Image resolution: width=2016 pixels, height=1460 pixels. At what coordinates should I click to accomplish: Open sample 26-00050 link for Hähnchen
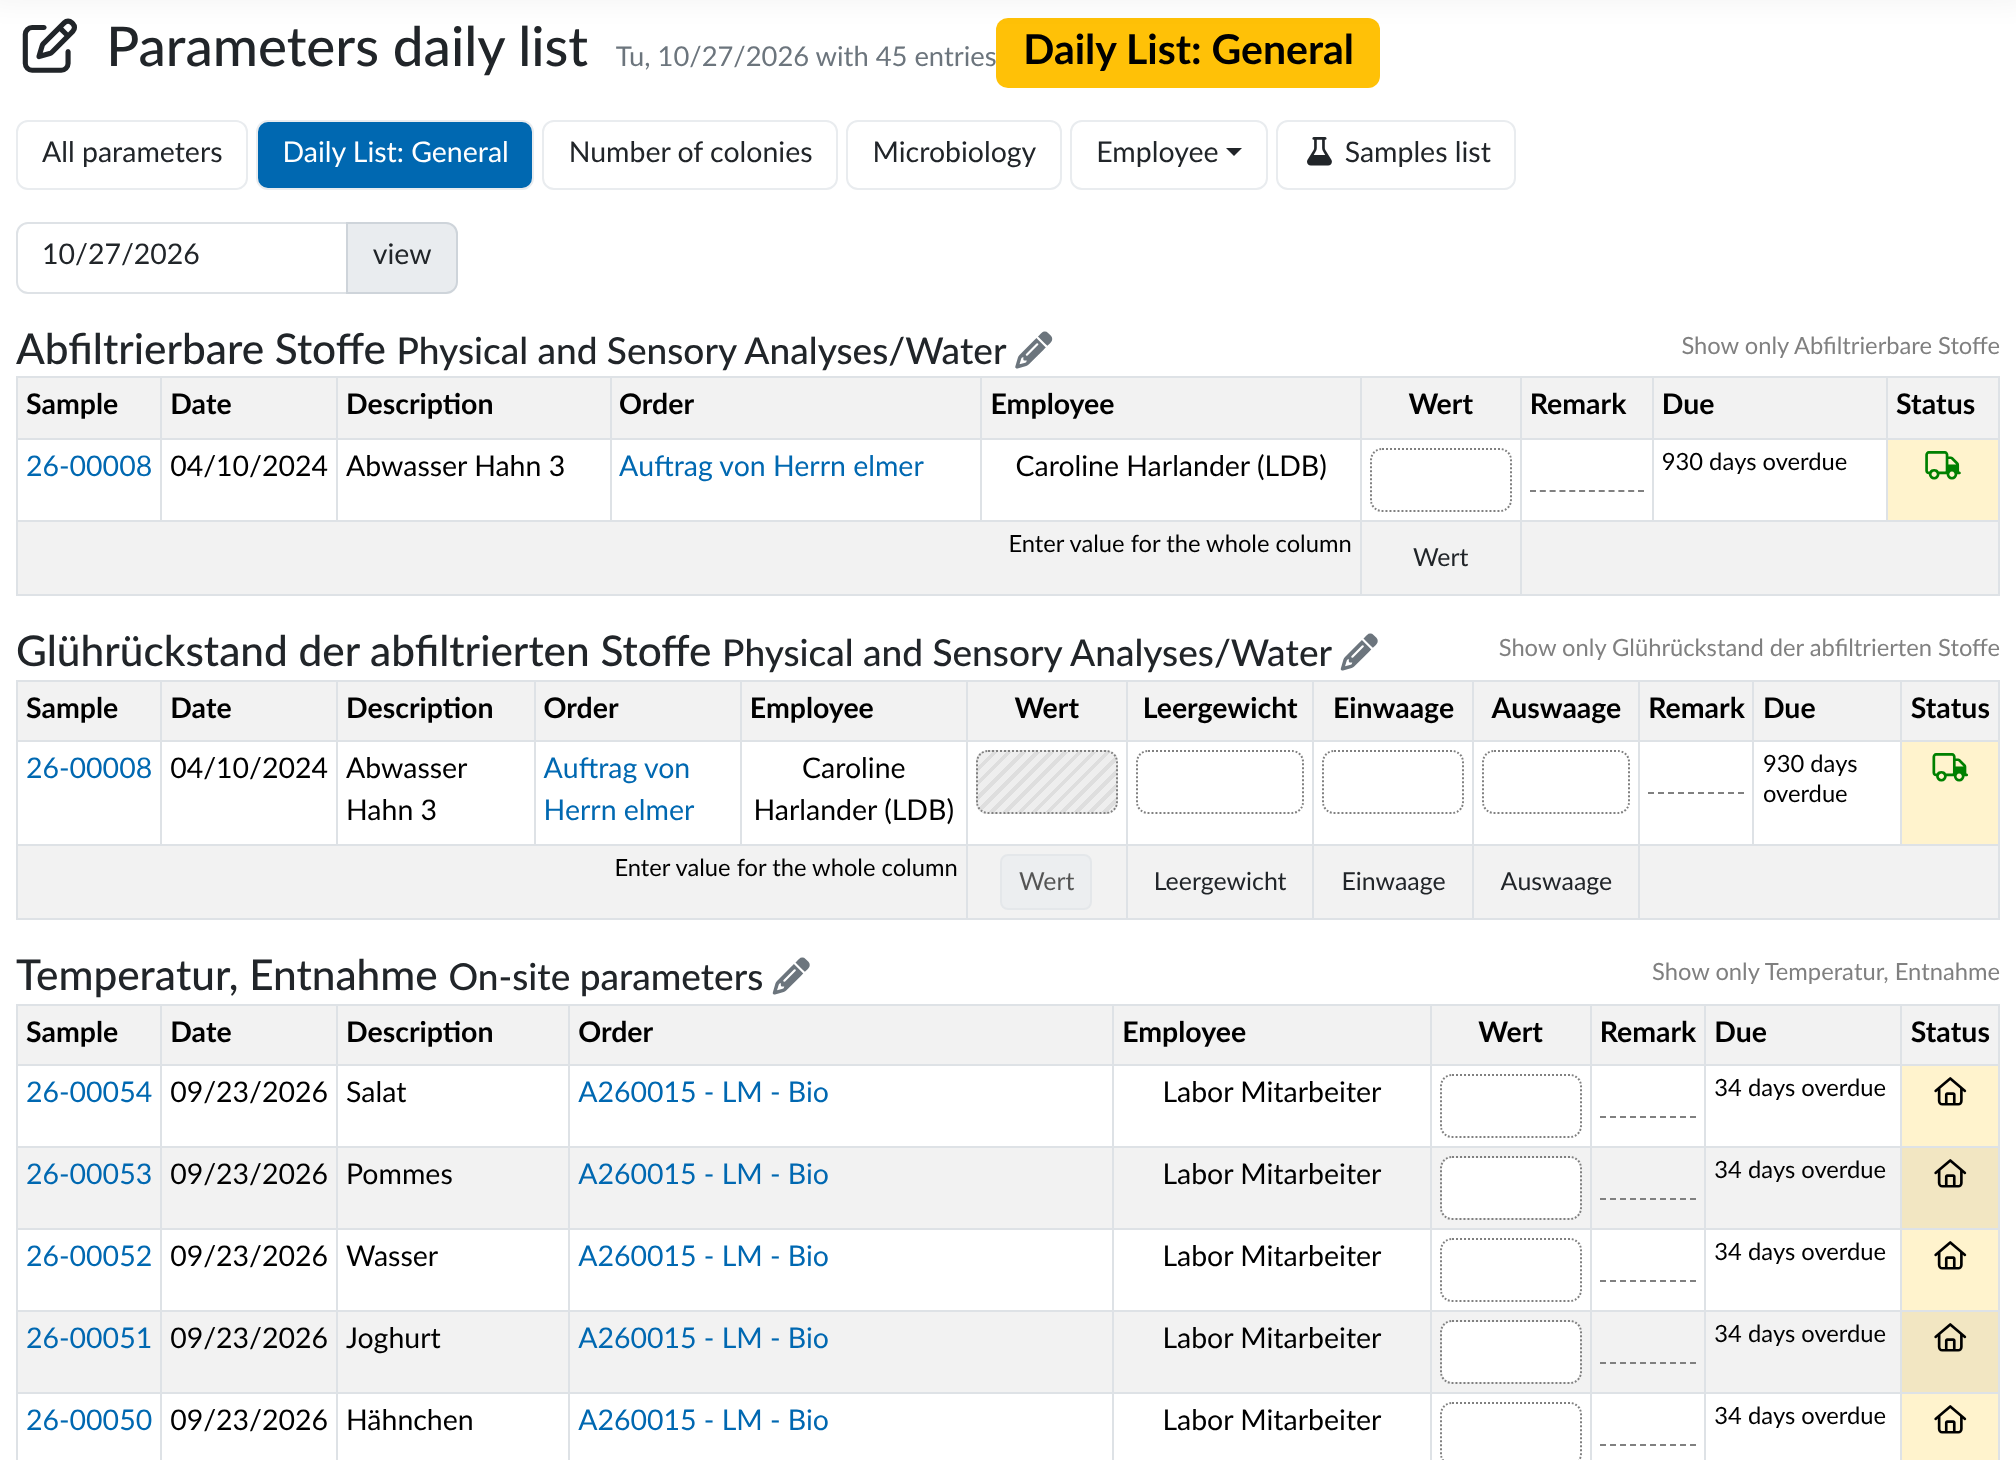click(89, 1420)
